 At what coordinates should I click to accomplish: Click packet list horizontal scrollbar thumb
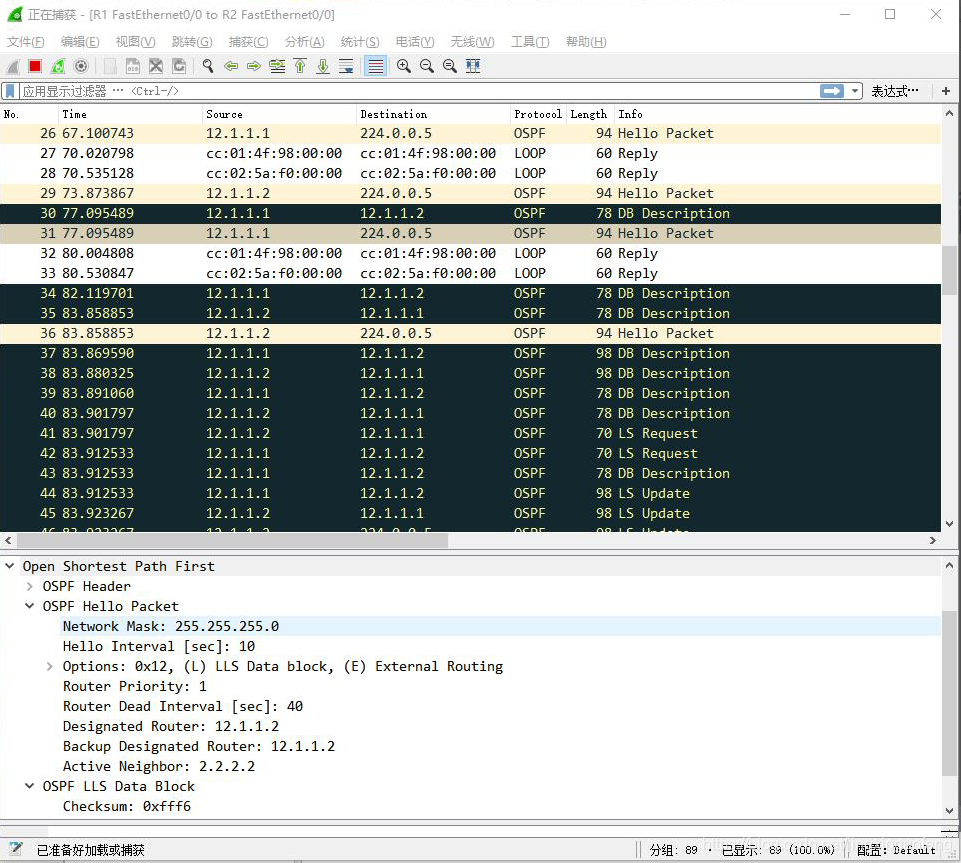tap(232, 541)
